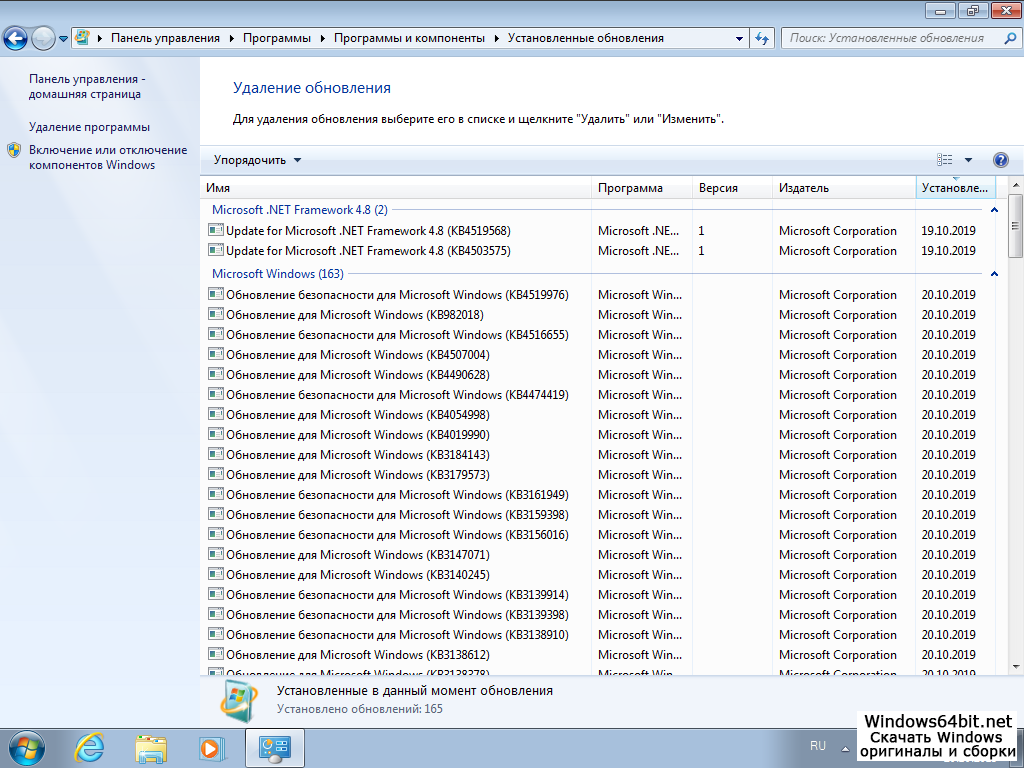Viewport: 1024px width, 768px height.
Task: Sort list by Издатель column header
Action: pyautogui.click(x=804, y=188)
